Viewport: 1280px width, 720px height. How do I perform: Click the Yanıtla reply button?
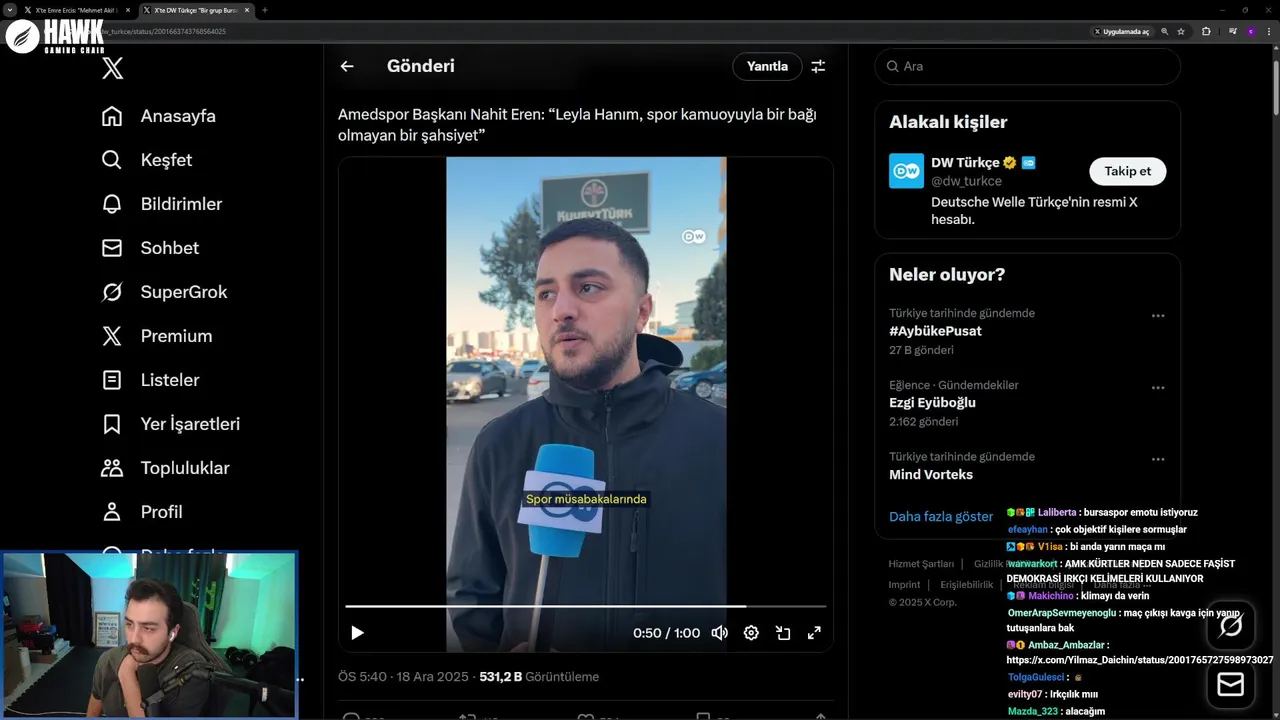(x=767, y=66)
